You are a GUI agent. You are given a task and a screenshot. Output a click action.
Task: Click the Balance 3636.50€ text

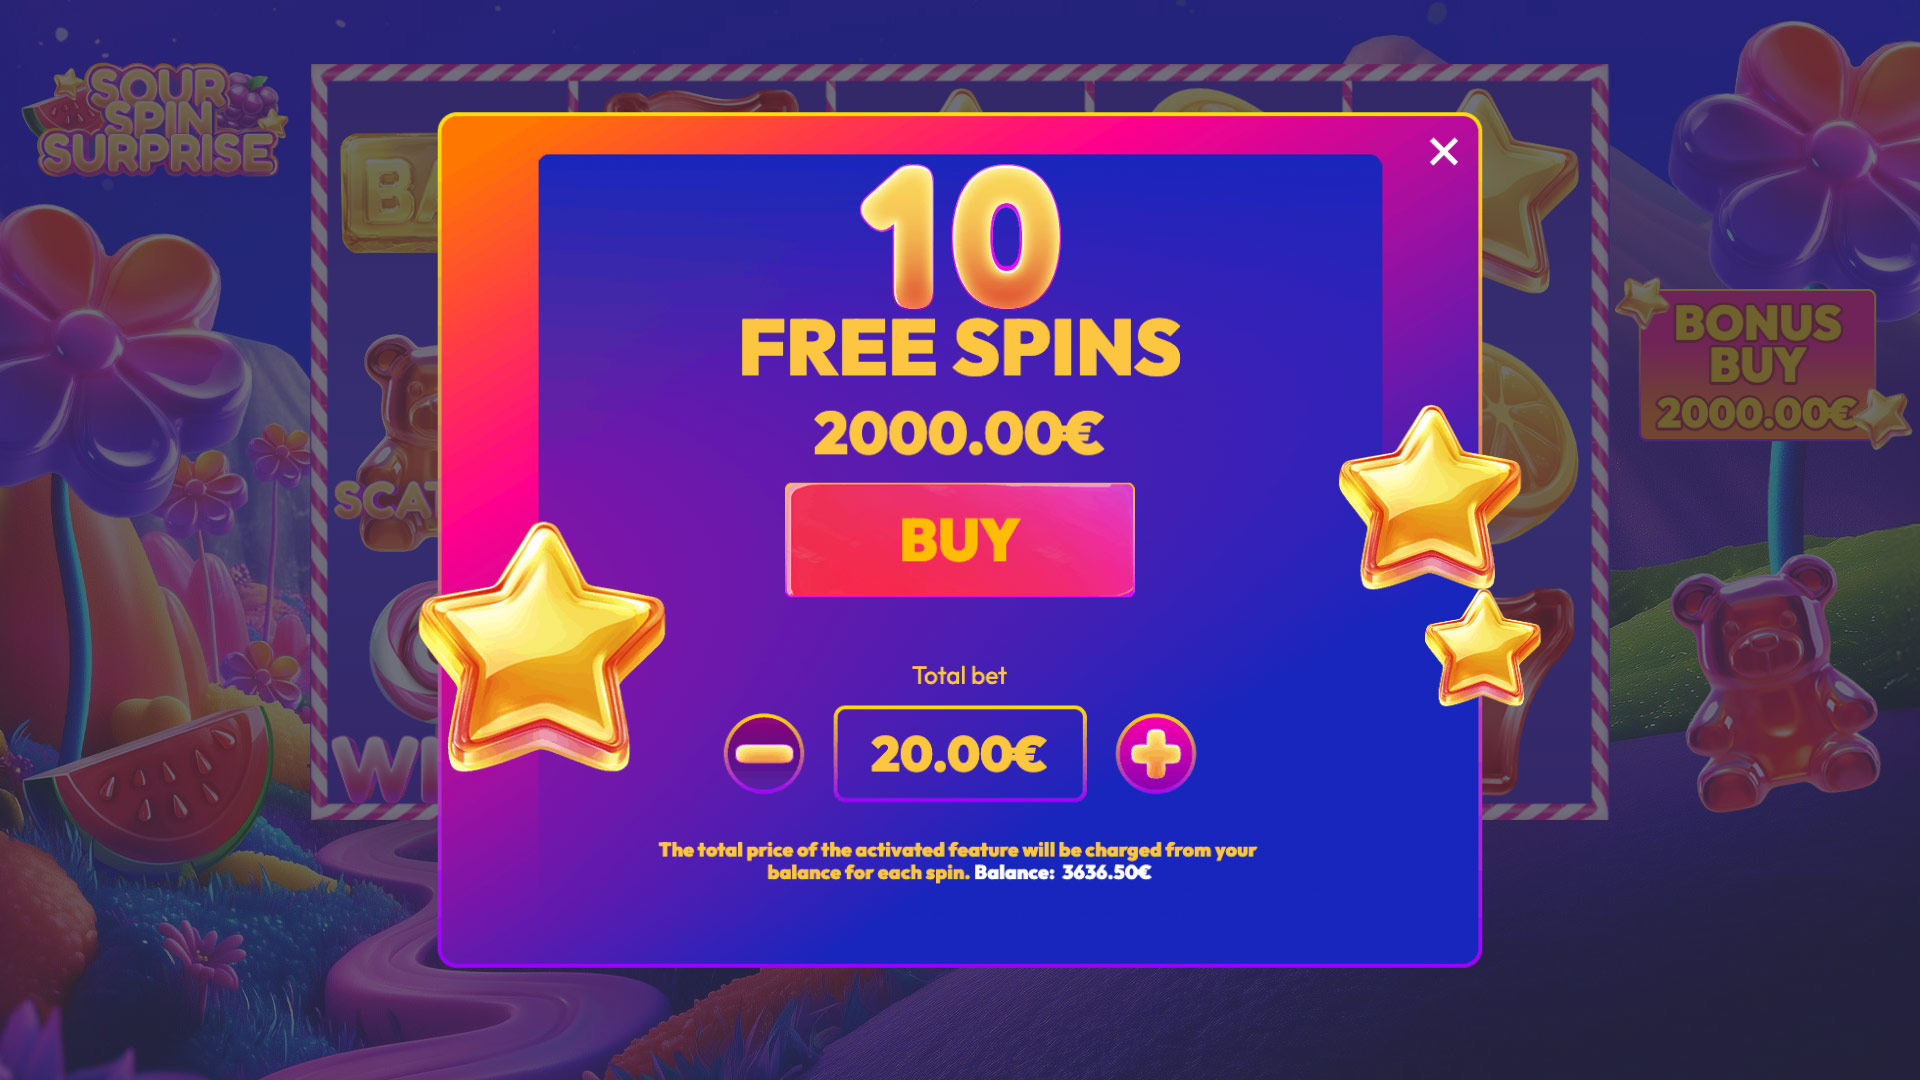(x=1063, y=873)
